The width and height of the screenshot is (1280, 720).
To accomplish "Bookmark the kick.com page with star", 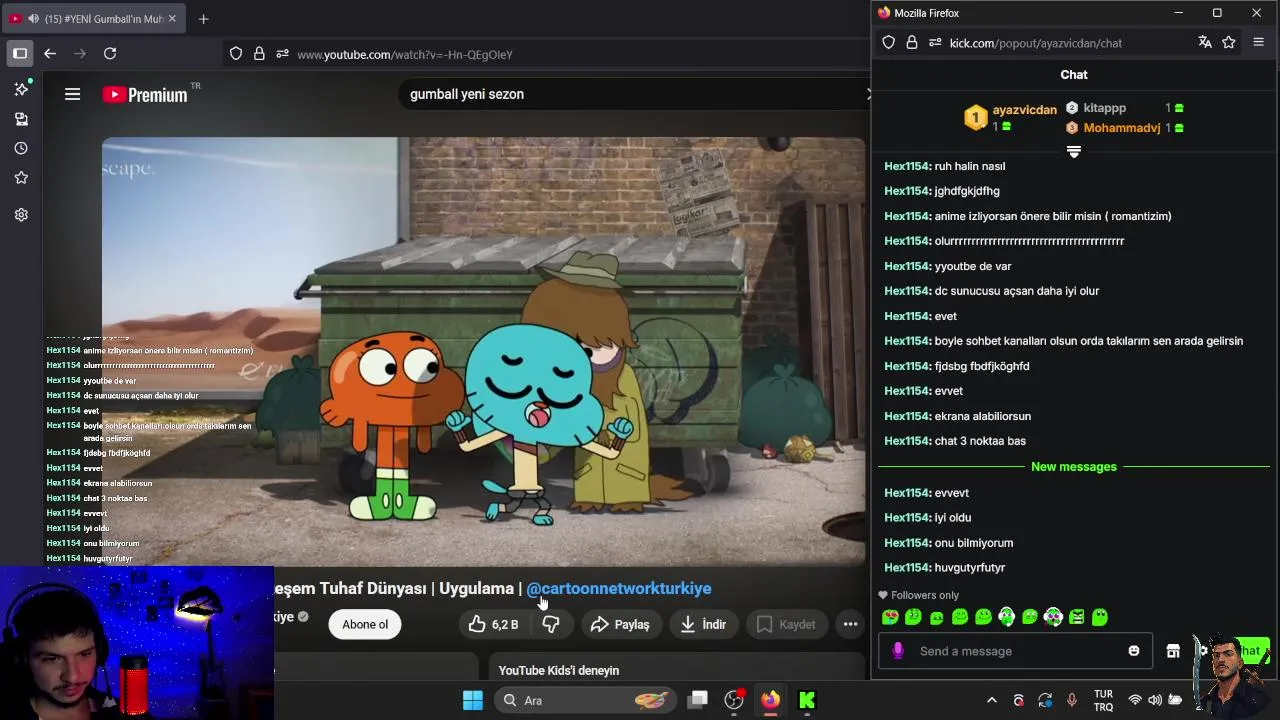I will pos(1229,42).
